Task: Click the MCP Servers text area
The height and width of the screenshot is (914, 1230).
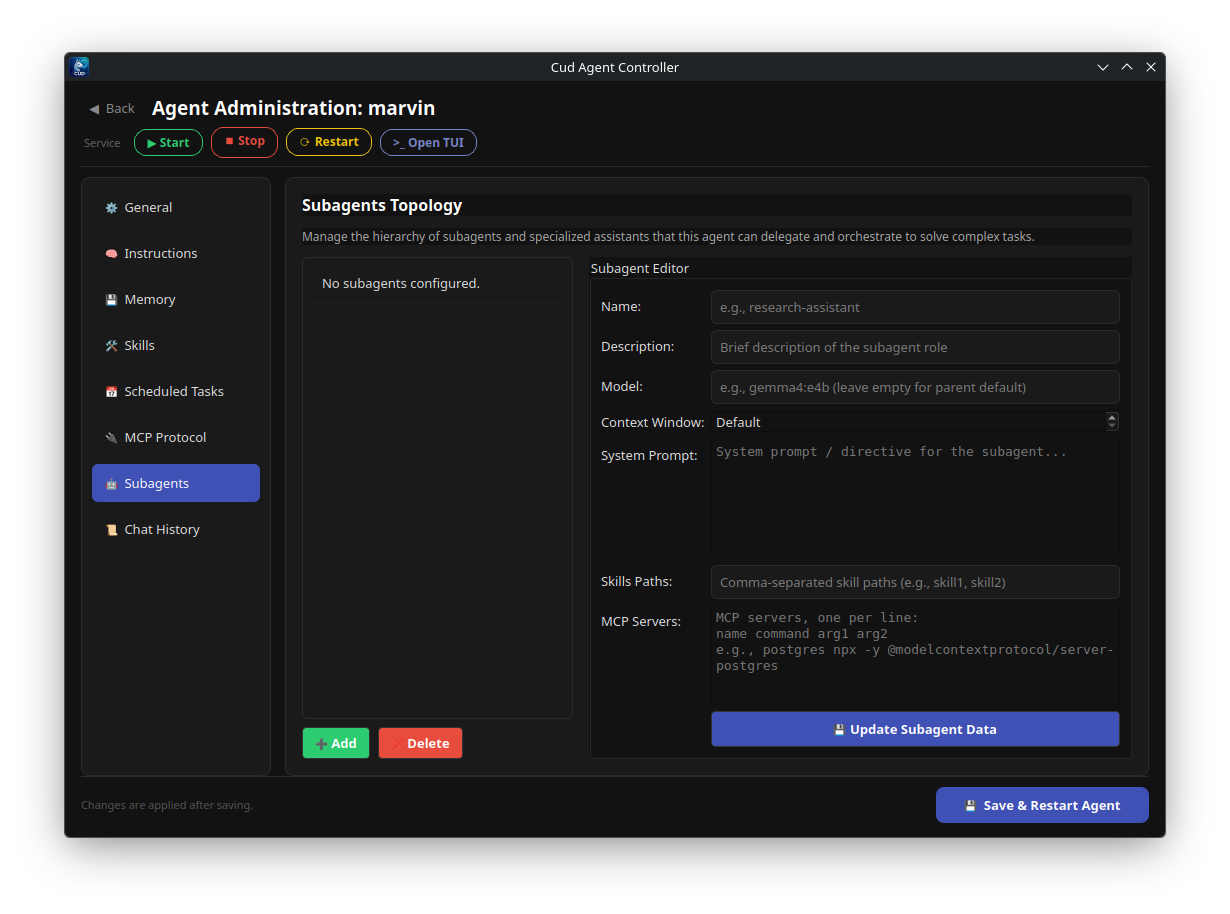Action: click(915, 655)
